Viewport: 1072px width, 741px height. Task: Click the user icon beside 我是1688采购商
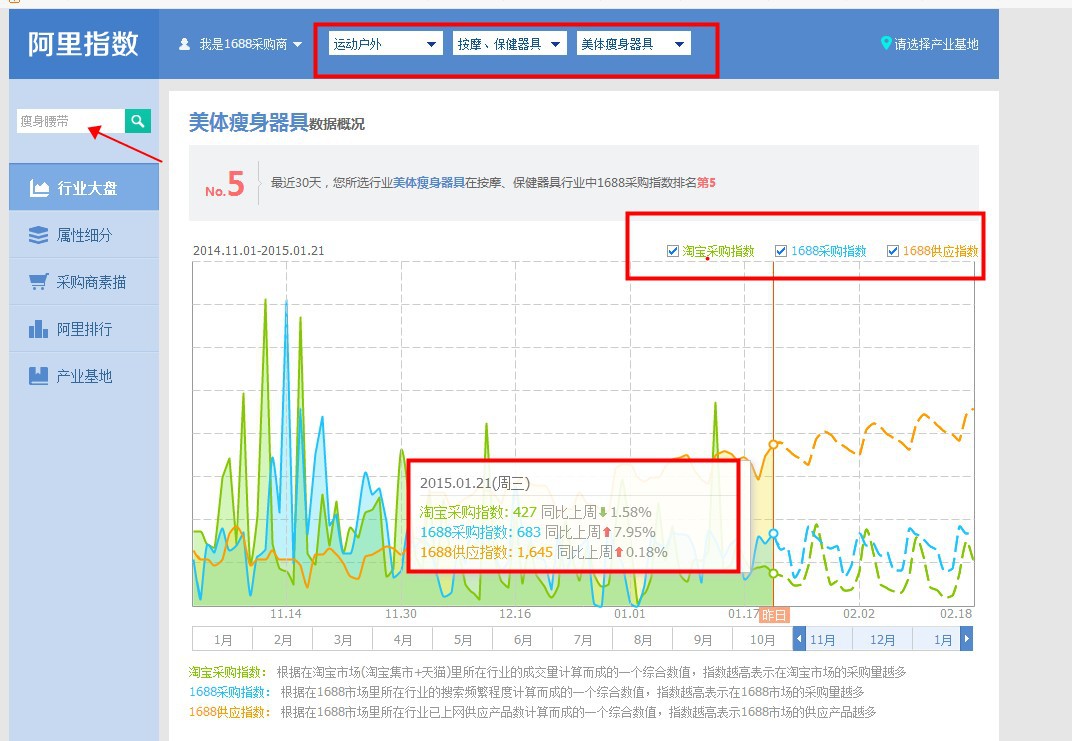(x=184, y=44)
